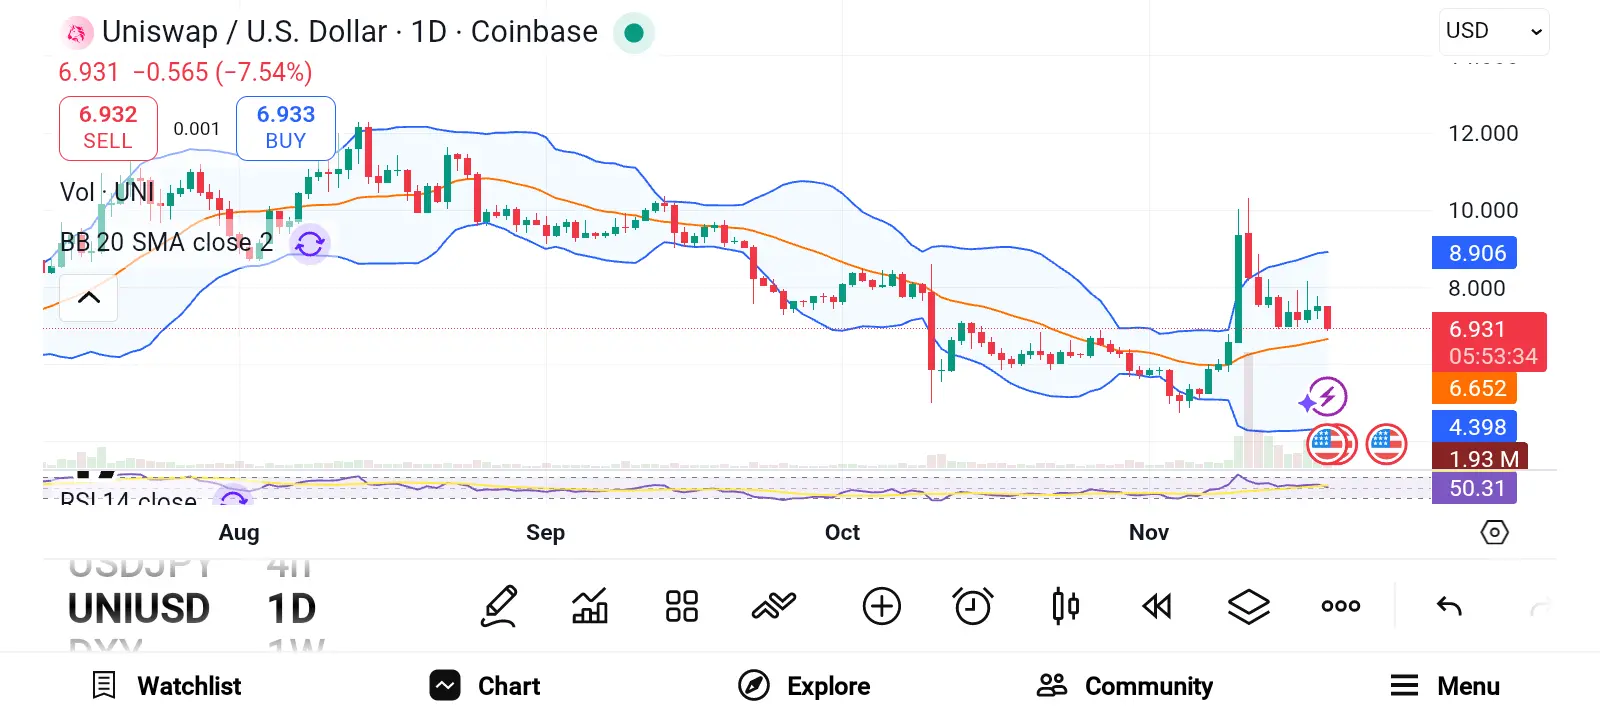This screenshot has width=1600, height=720.
Task: Select the drawing pencil tool
Action: (499, 606)
